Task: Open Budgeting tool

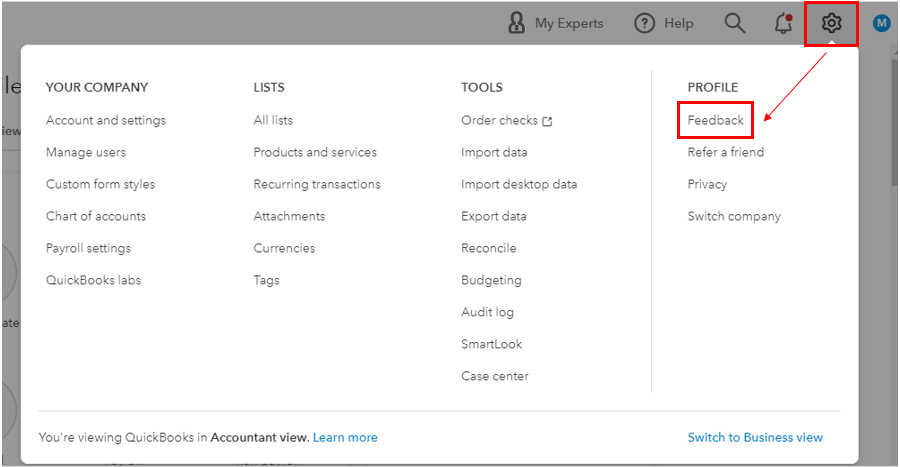Action: tap(491, 281)
